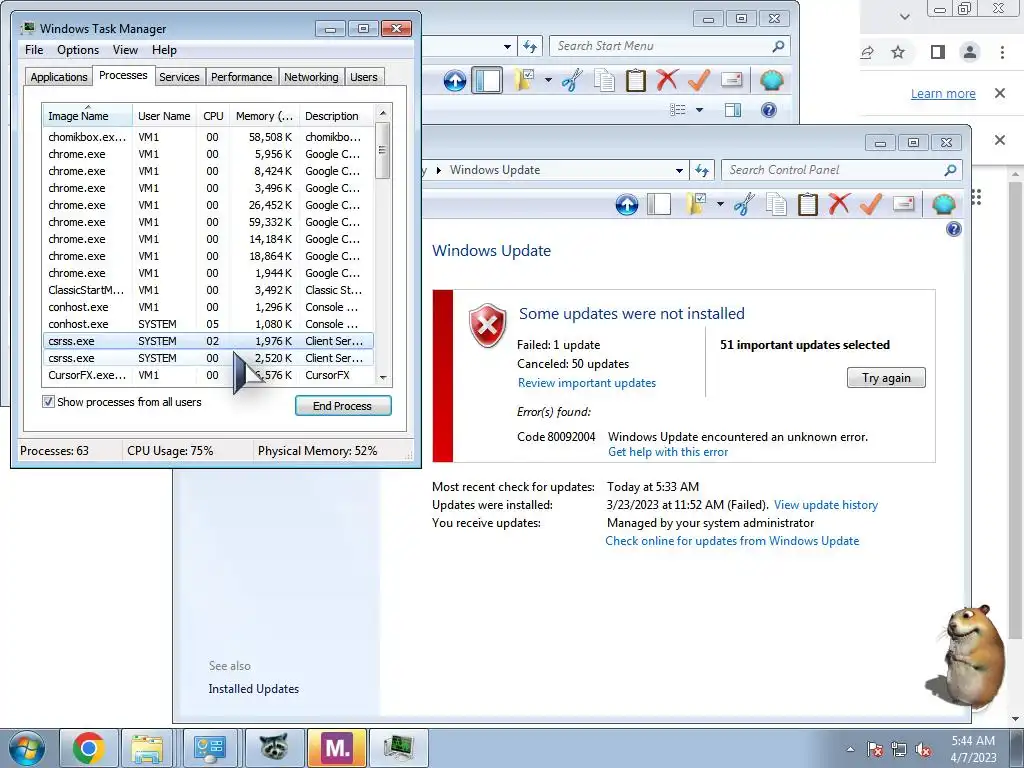The height and width of the screenshot is (768, 1024).
Task: Click the blue shell icon in Windows Update toolbar
Action: click(x=944, y=204)
